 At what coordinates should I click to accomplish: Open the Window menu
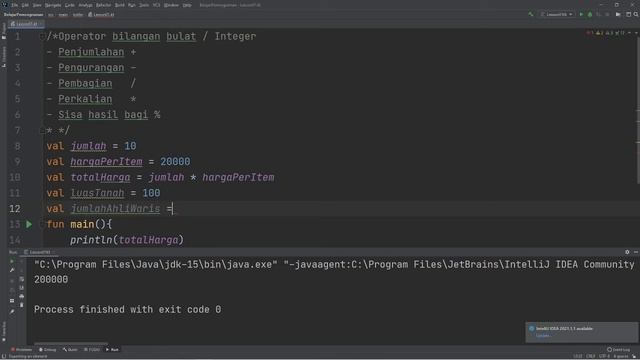pos(171,5)
